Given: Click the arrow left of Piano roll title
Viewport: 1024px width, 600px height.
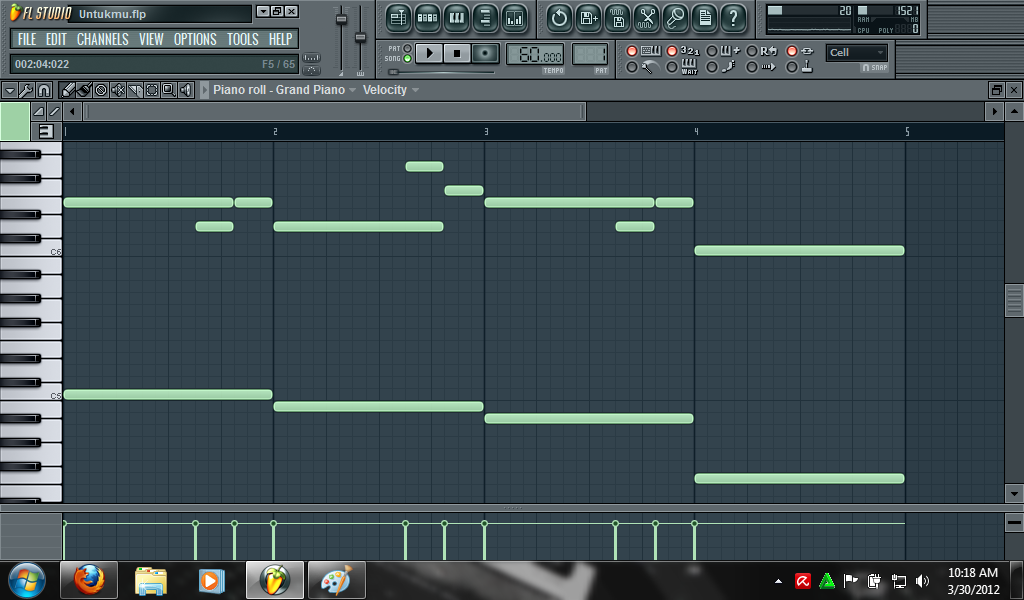Looking at the screenshot, I should click(204, 90).
